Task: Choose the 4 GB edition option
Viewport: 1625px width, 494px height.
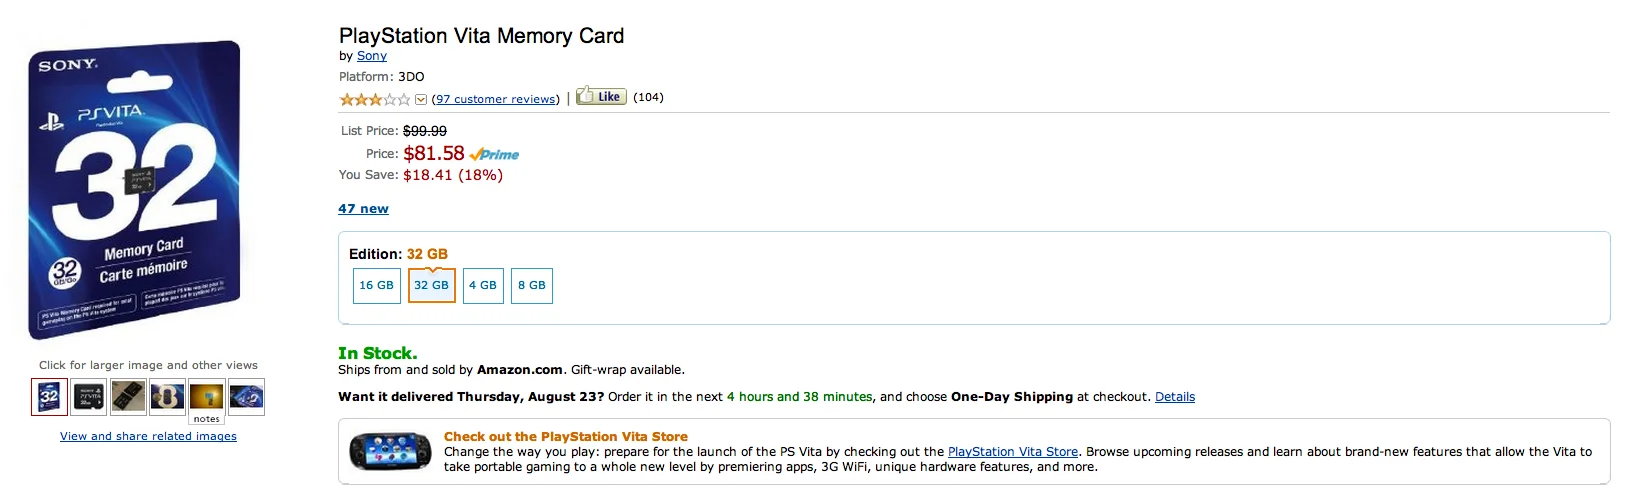Action: pos(483,285)
